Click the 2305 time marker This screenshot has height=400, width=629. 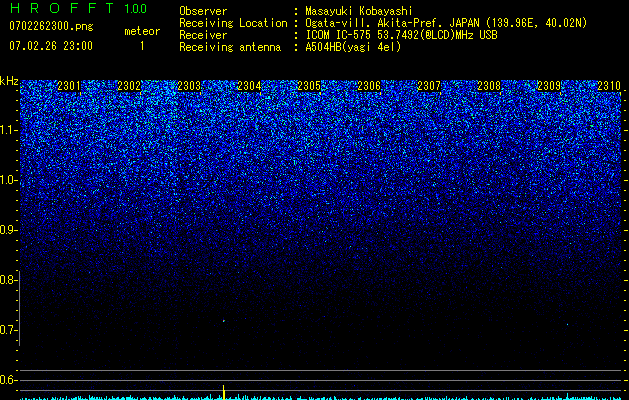[x=309, y=86]
